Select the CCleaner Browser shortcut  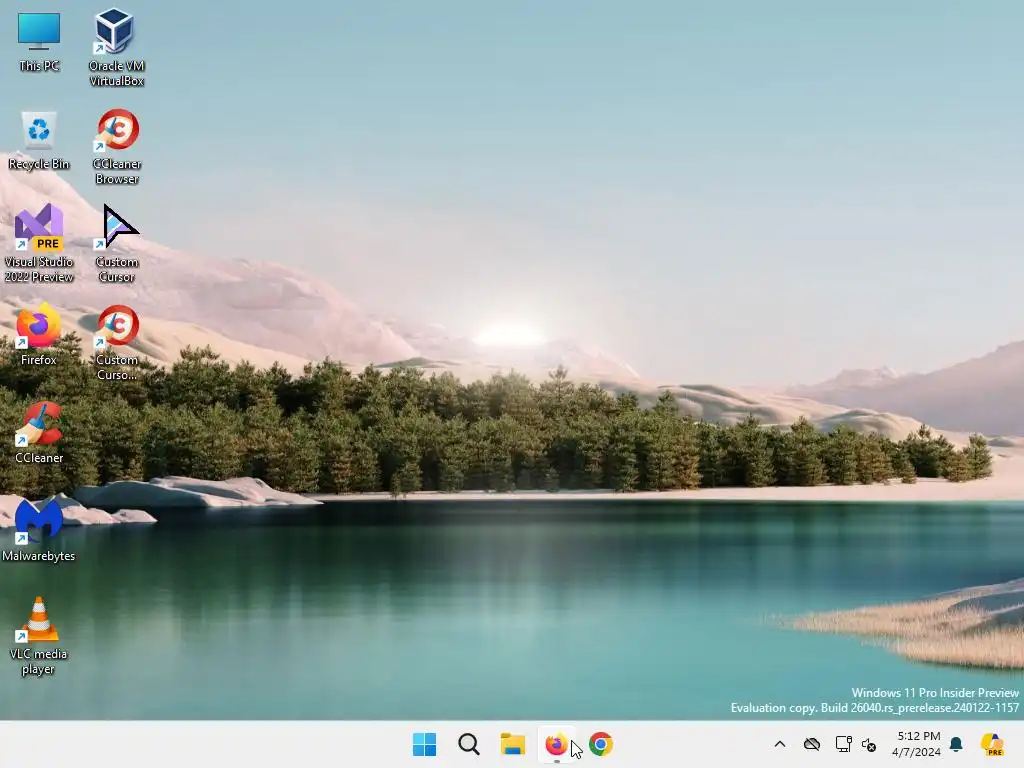[116, 146]
